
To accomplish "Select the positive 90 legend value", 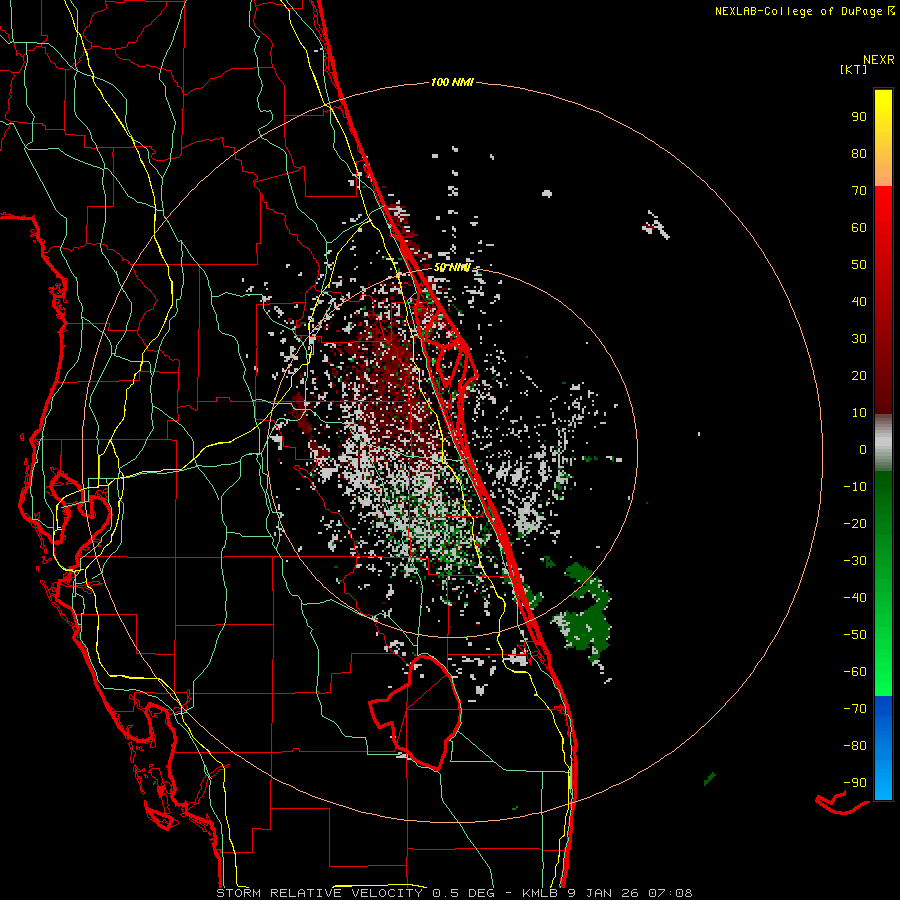I will pos(859,117).
